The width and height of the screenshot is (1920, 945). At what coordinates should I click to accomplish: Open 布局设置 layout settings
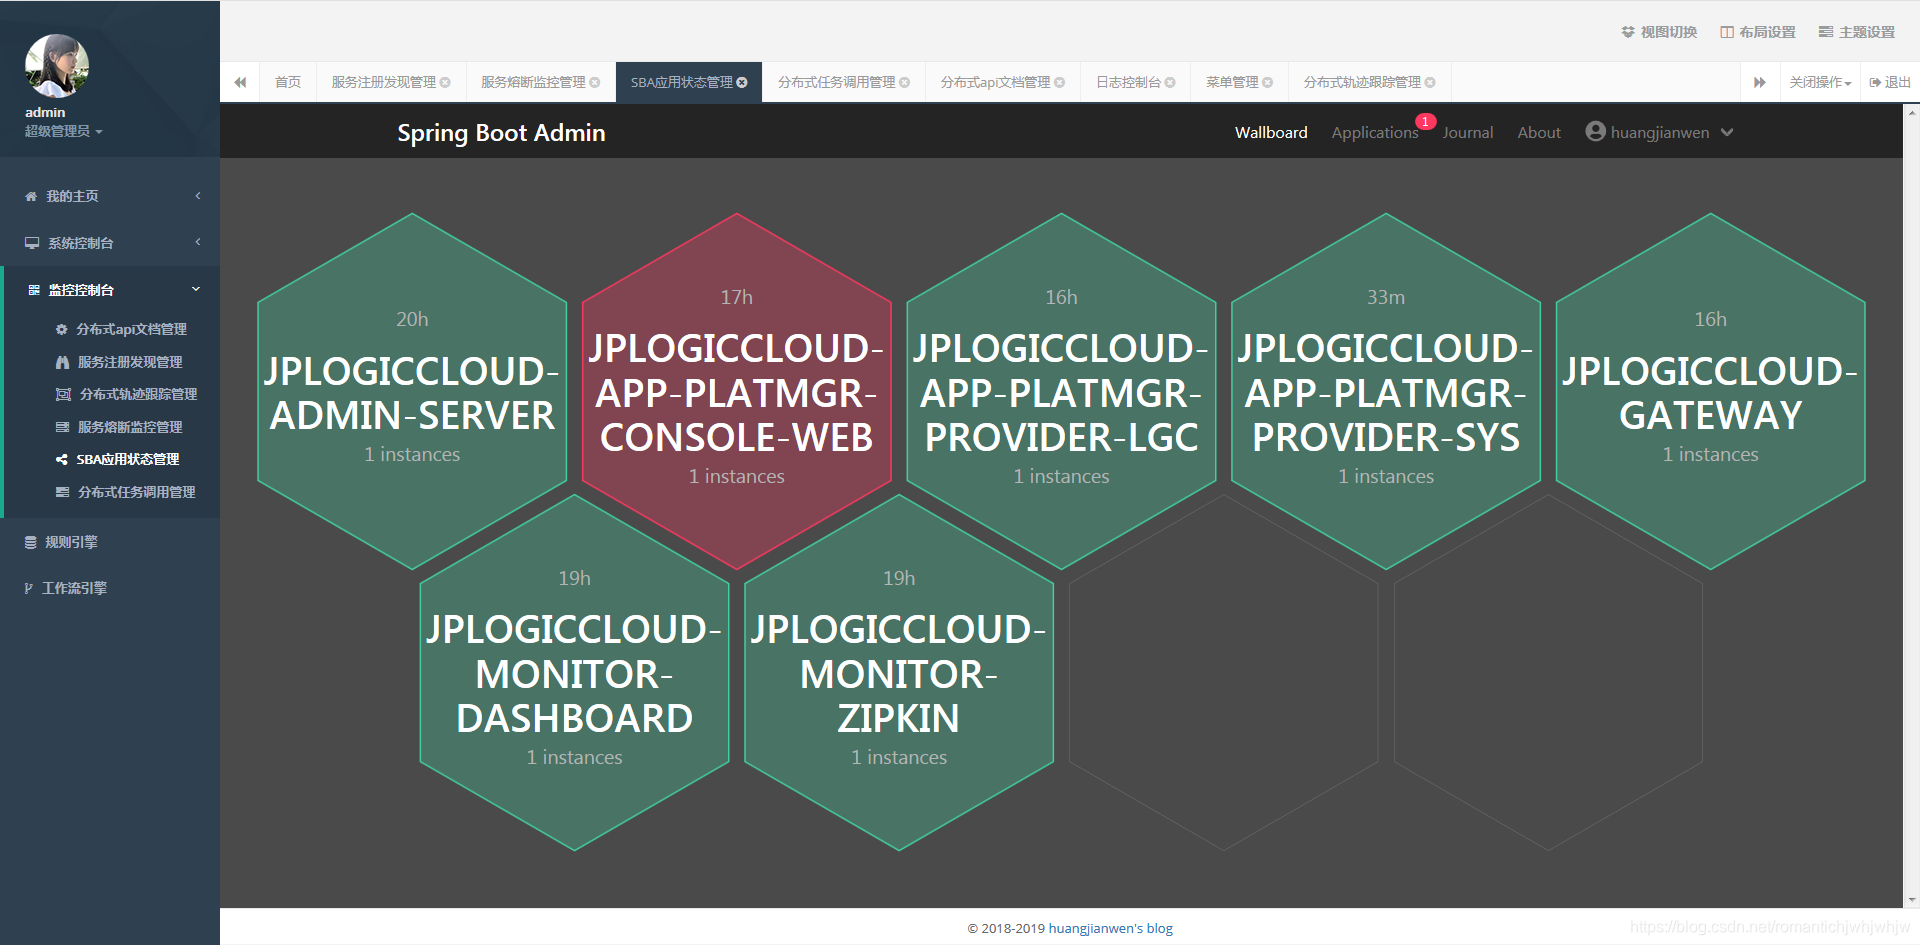(x=1758, y=32)
